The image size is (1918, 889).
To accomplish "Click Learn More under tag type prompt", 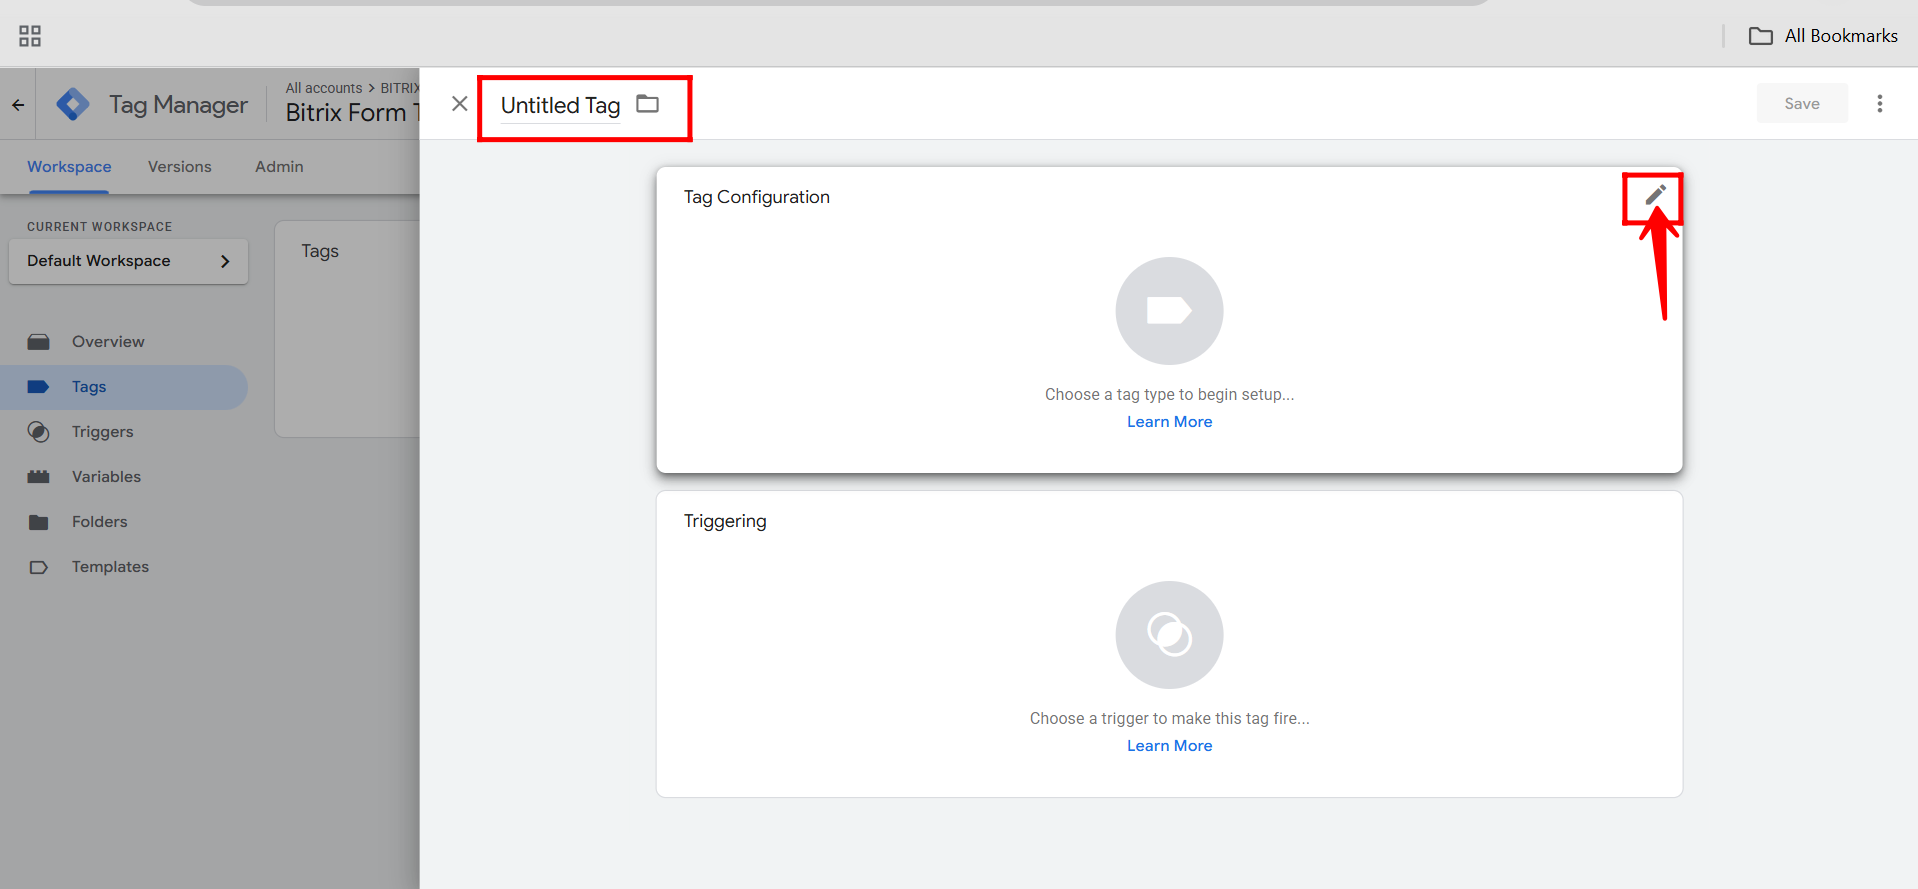I will tap(1169, 422).
